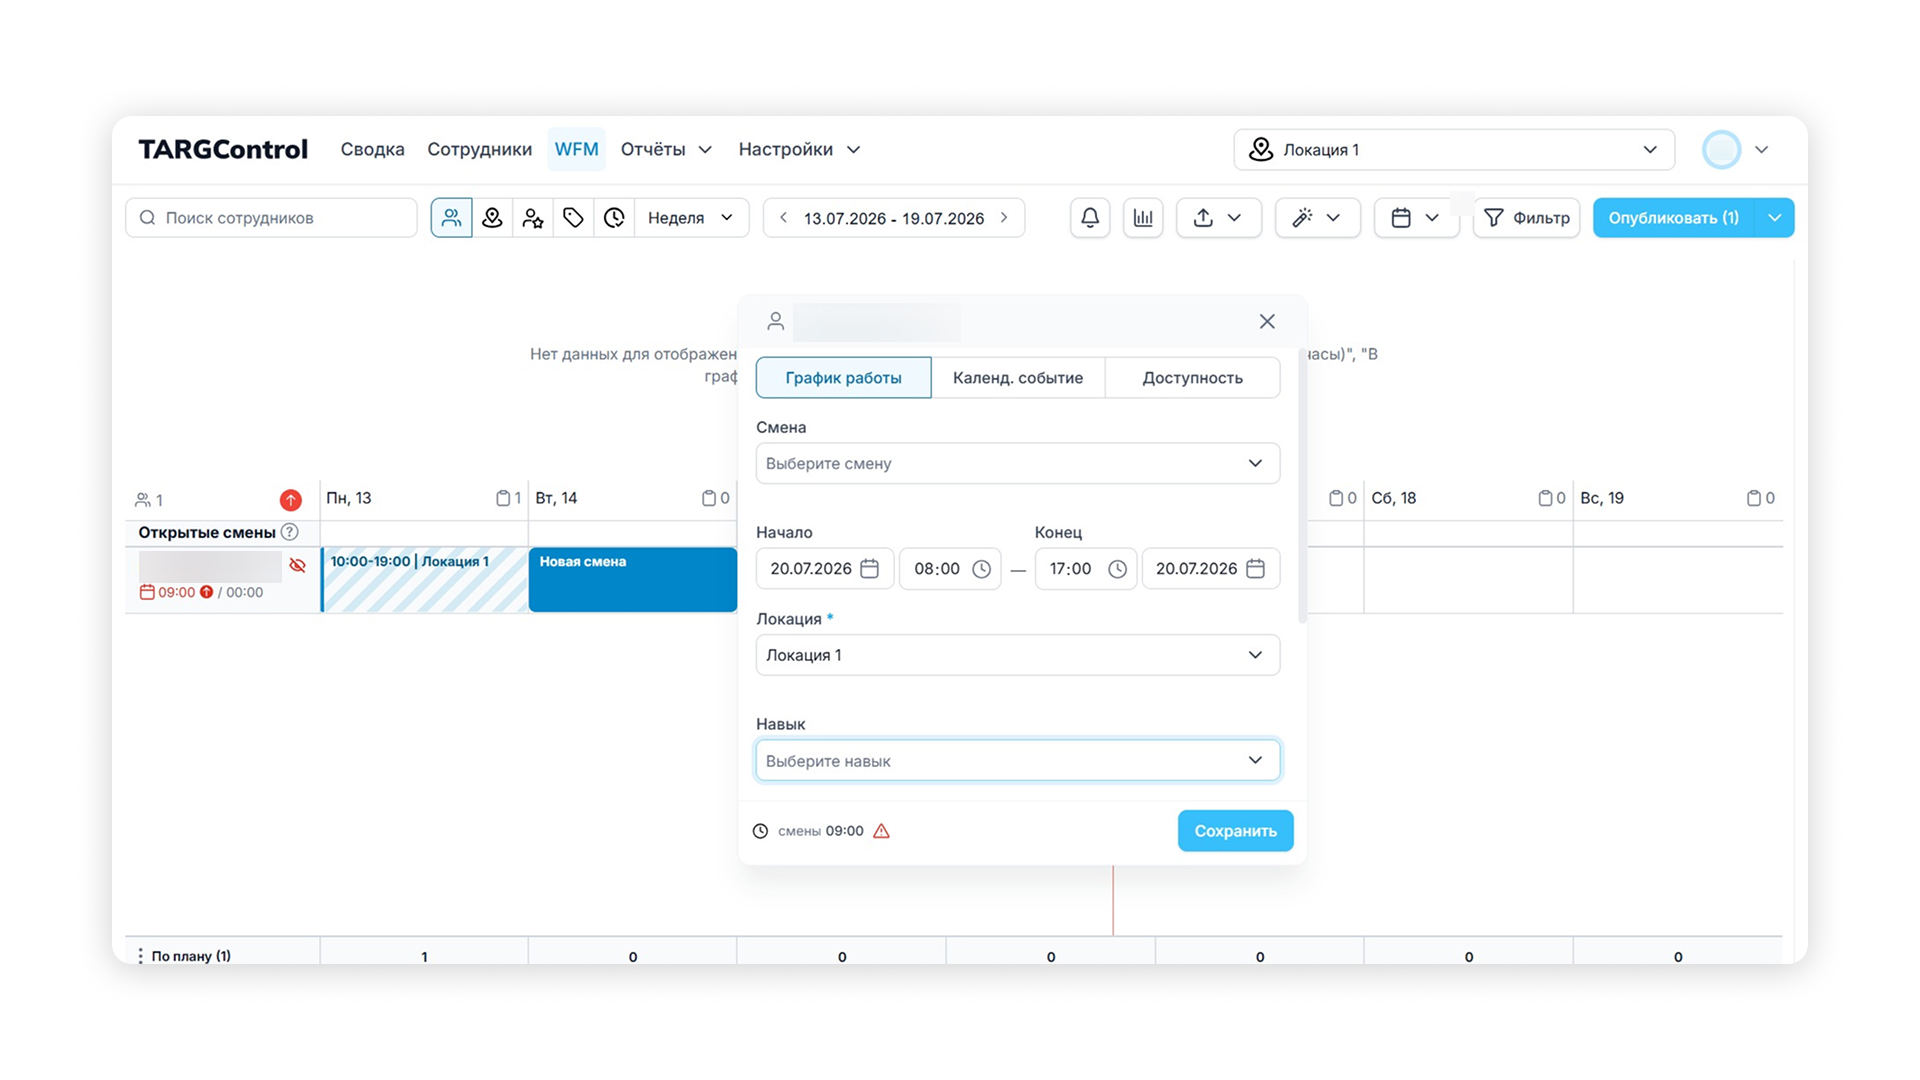Click the calendar icon button in toolbar
Screen dimensions: 1920x1080
coord(1401,218)
